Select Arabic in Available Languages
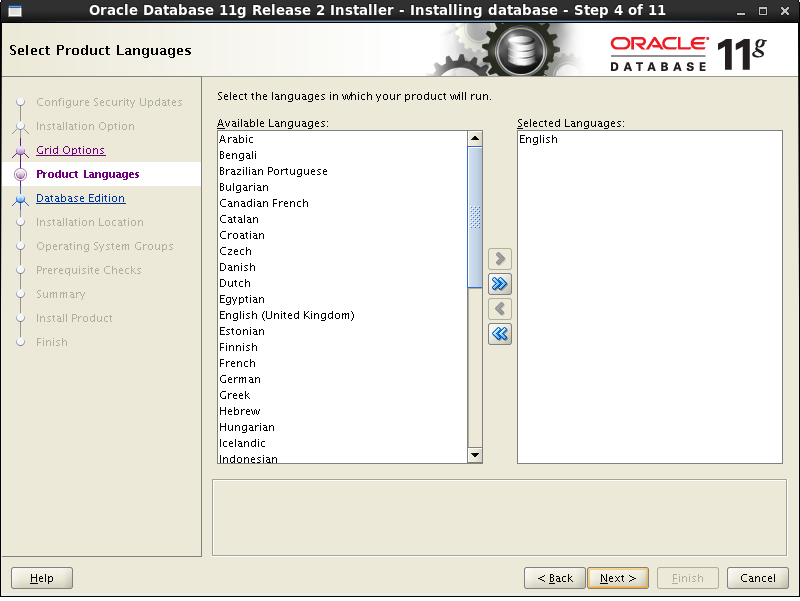The height and width of the screenshot is (601, 800). (x=342, y=139)
